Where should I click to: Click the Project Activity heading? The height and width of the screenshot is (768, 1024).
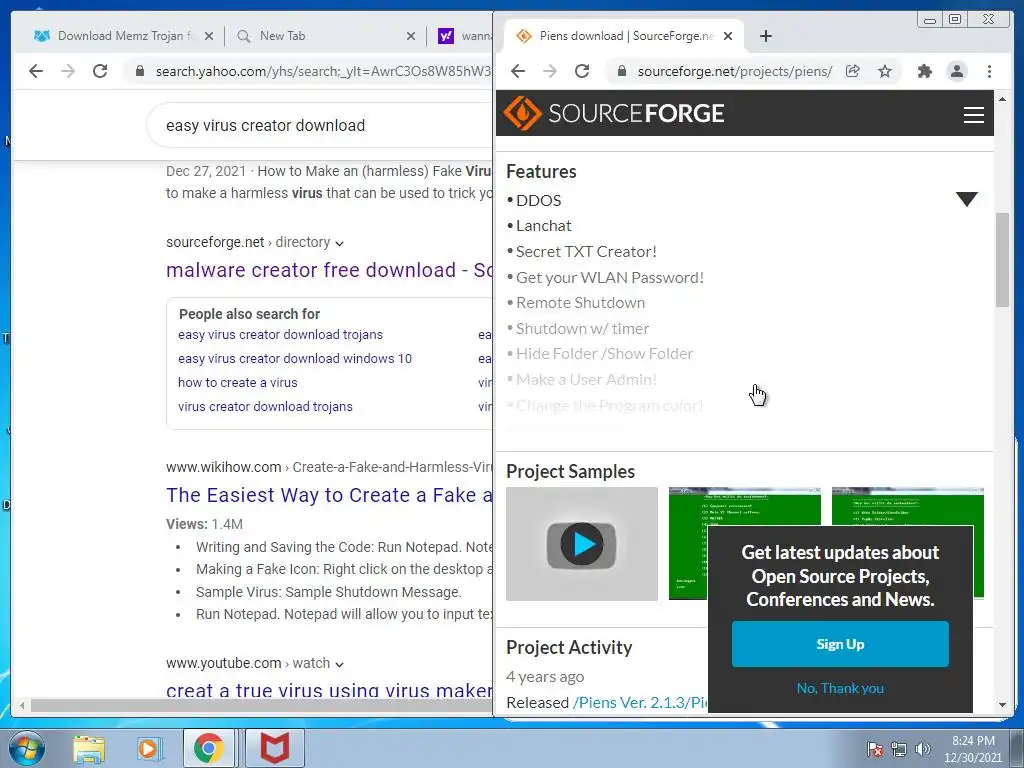569,647
